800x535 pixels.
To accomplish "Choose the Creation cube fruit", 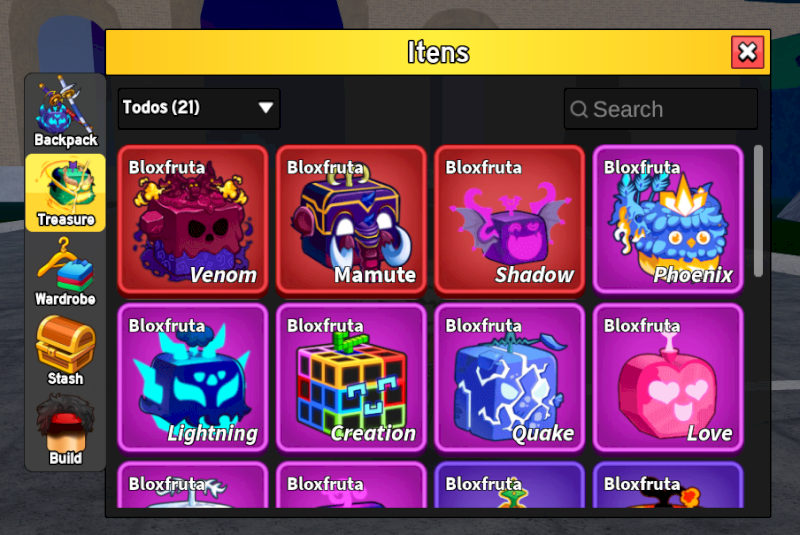I will click(x=352, y=378).
